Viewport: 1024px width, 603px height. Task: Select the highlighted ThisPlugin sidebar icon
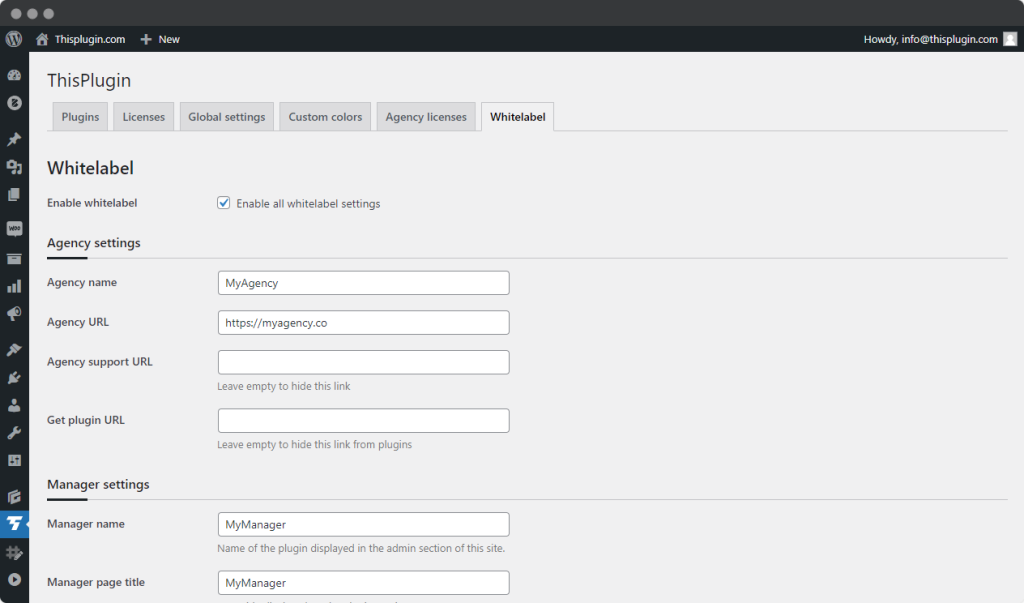tap(14, 523)
